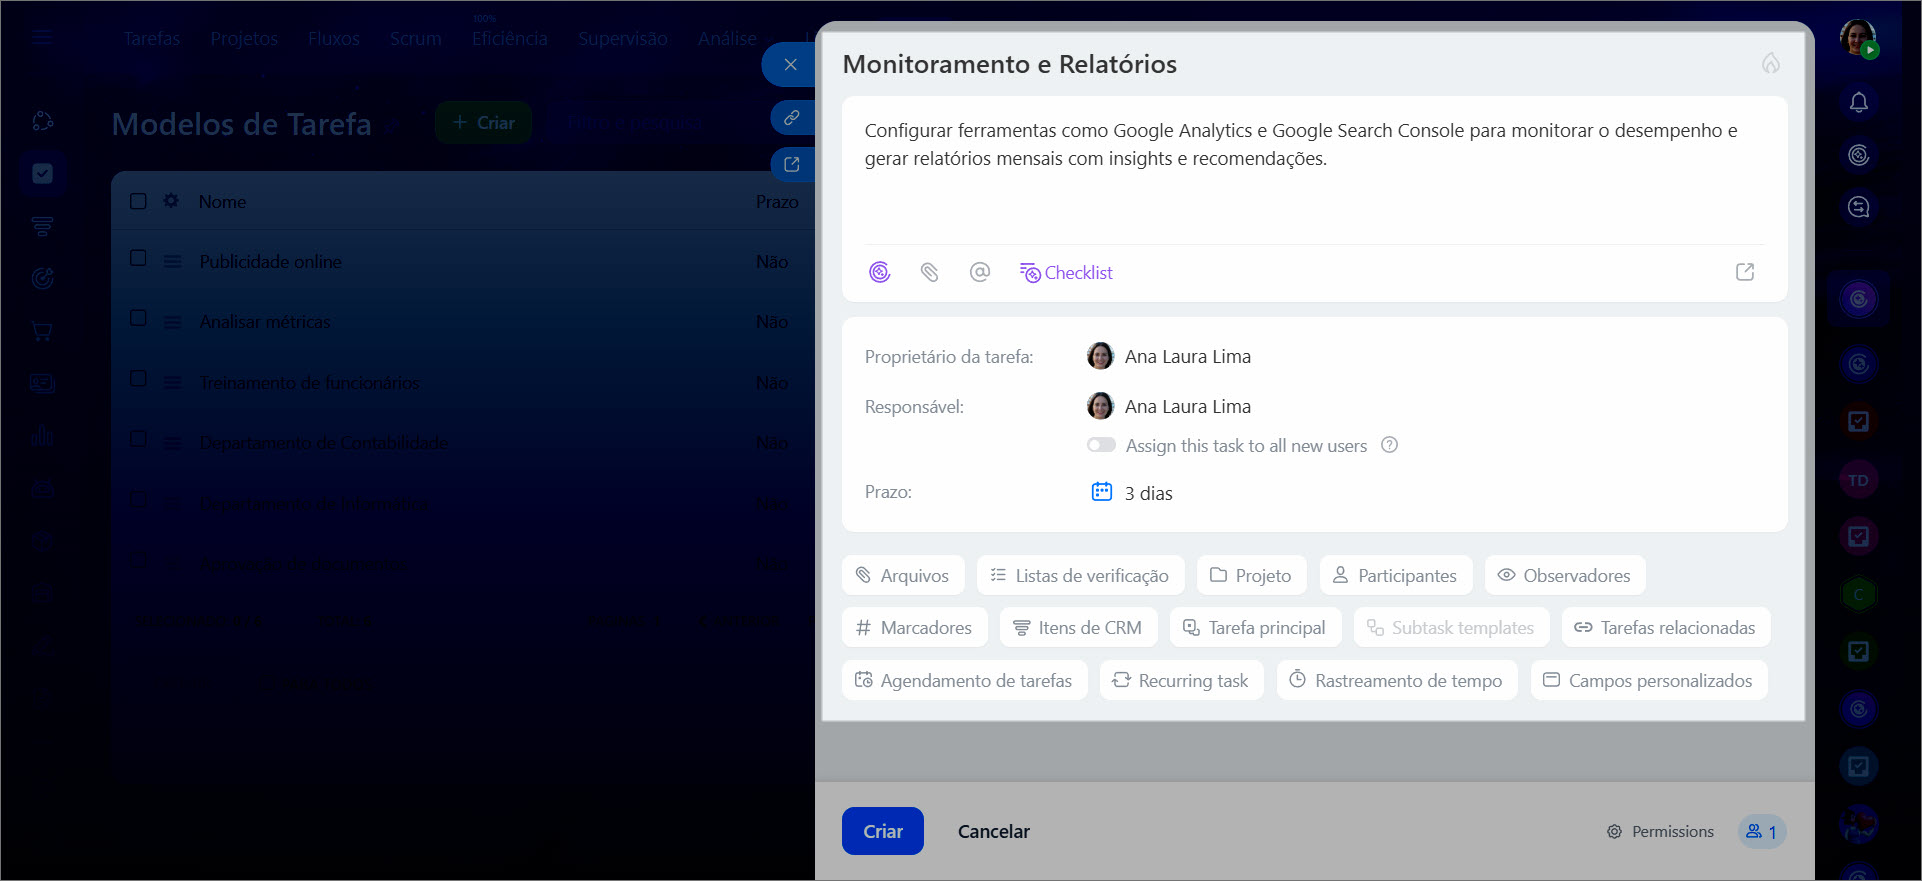Open notifications bell in right sidebar
1922x881 pixels.
(x=1858, y=103)
